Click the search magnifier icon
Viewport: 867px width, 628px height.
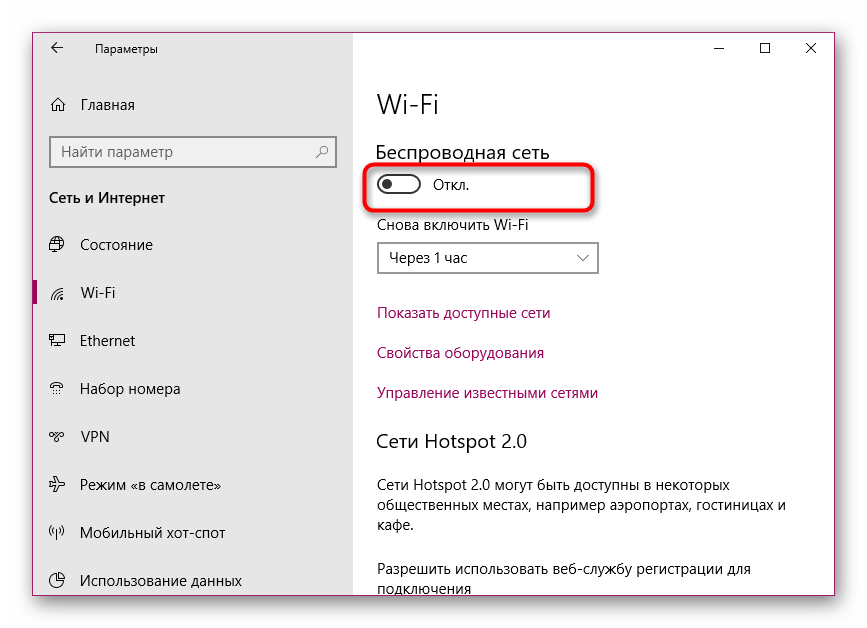[x=322, y=151]
